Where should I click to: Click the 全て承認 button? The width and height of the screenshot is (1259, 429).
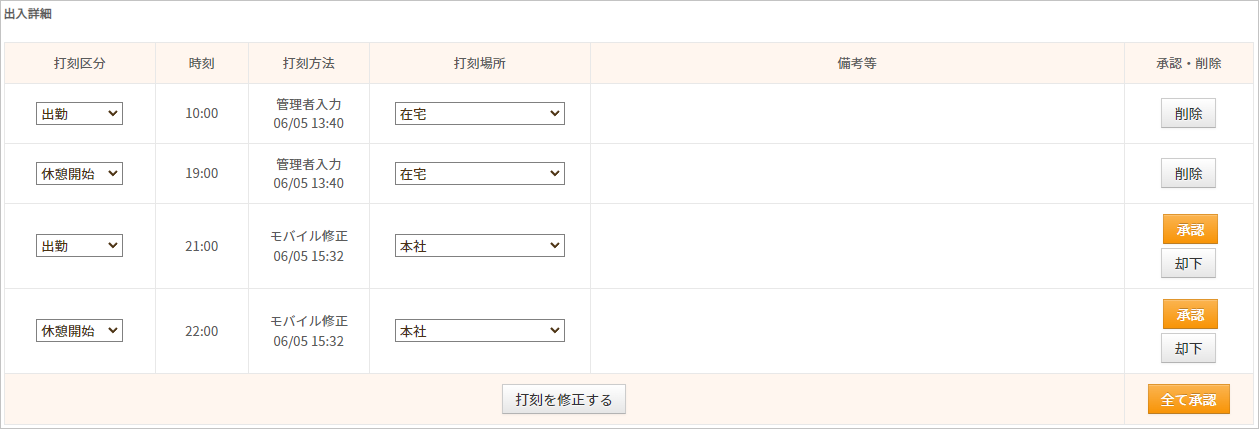pos(1189,399)
